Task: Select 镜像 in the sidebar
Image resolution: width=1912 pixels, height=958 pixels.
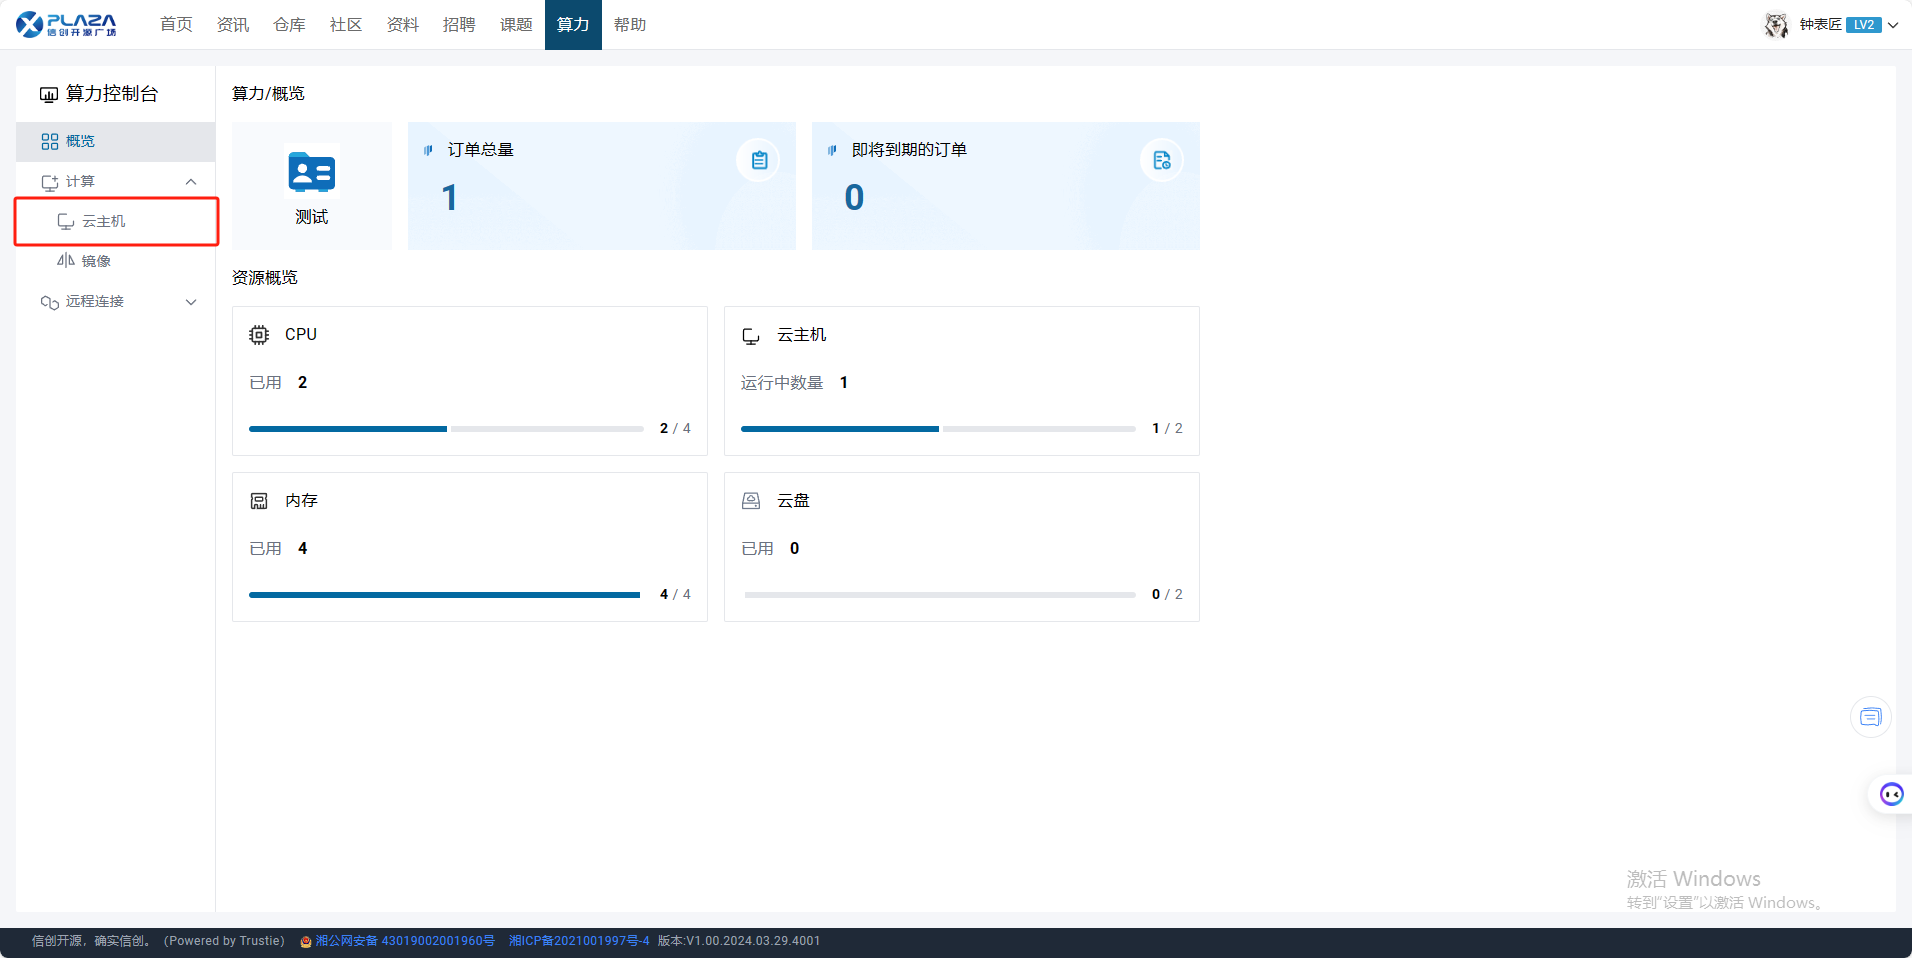Action: click(x=96, y=261)
